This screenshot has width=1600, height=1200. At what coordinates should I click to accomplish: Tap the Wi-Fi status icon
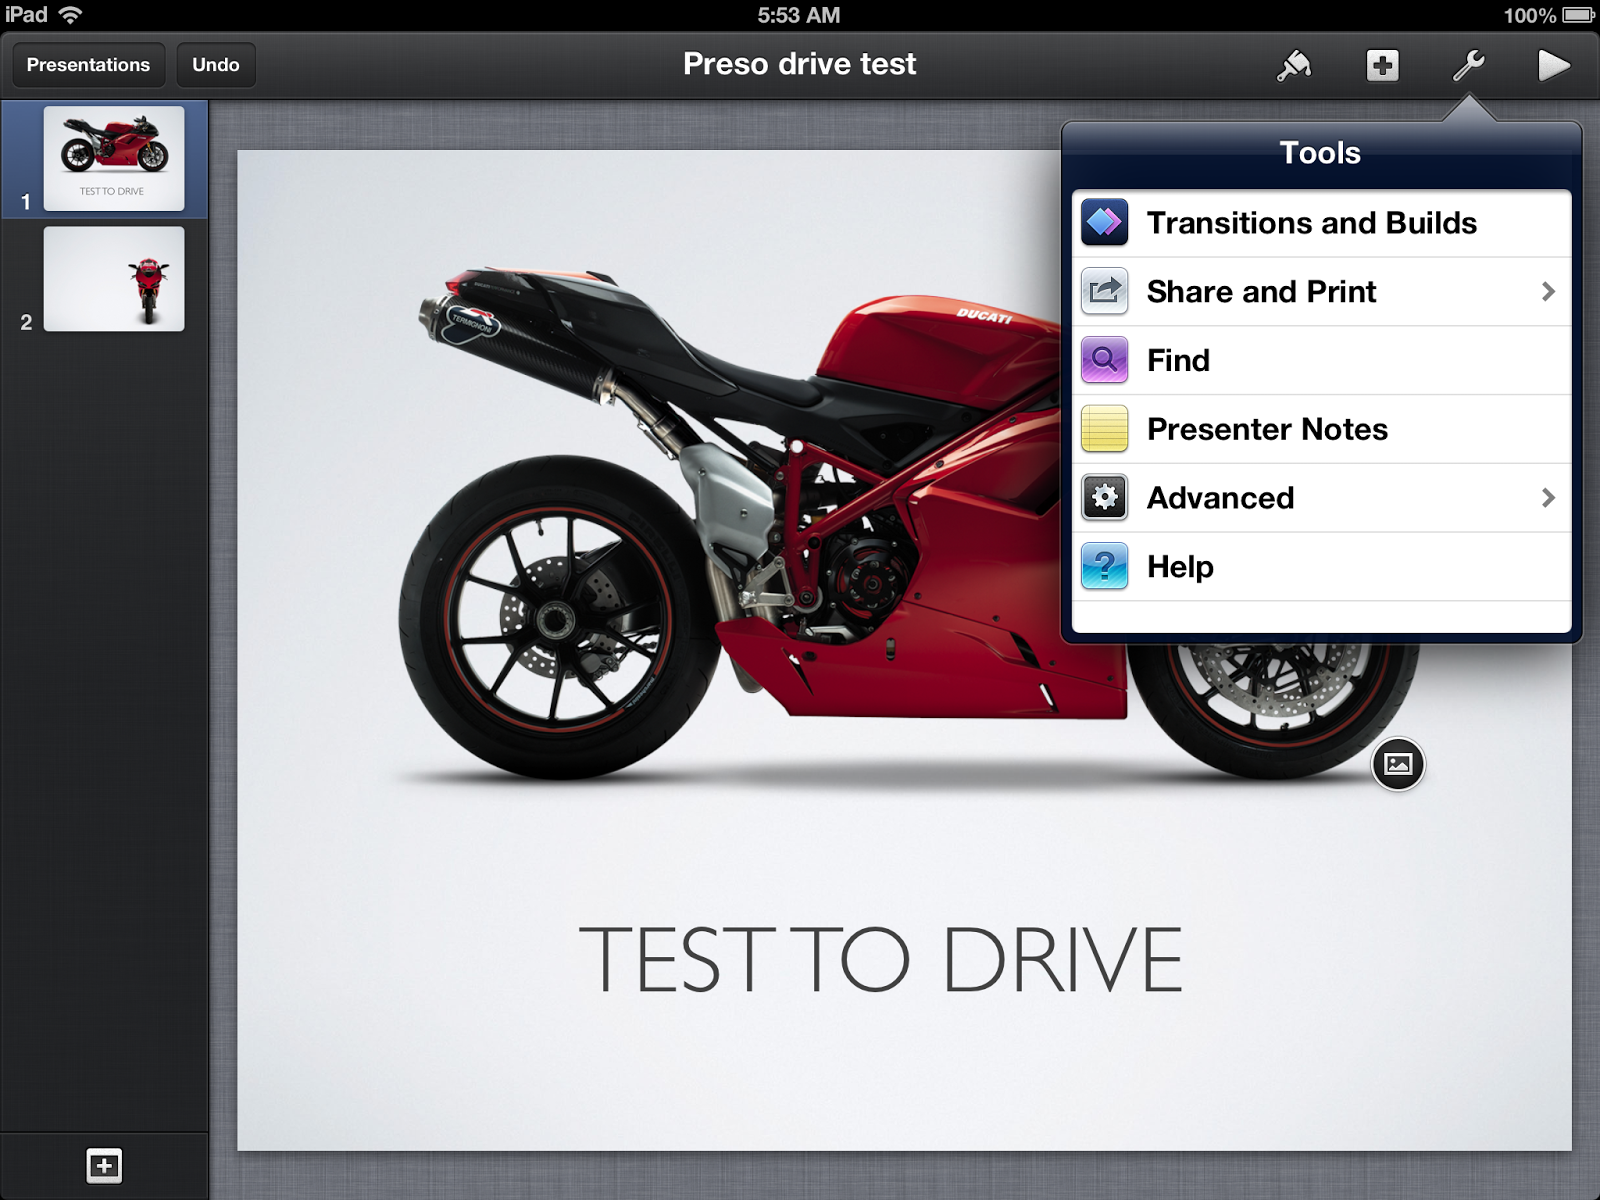tap(70, 15)
